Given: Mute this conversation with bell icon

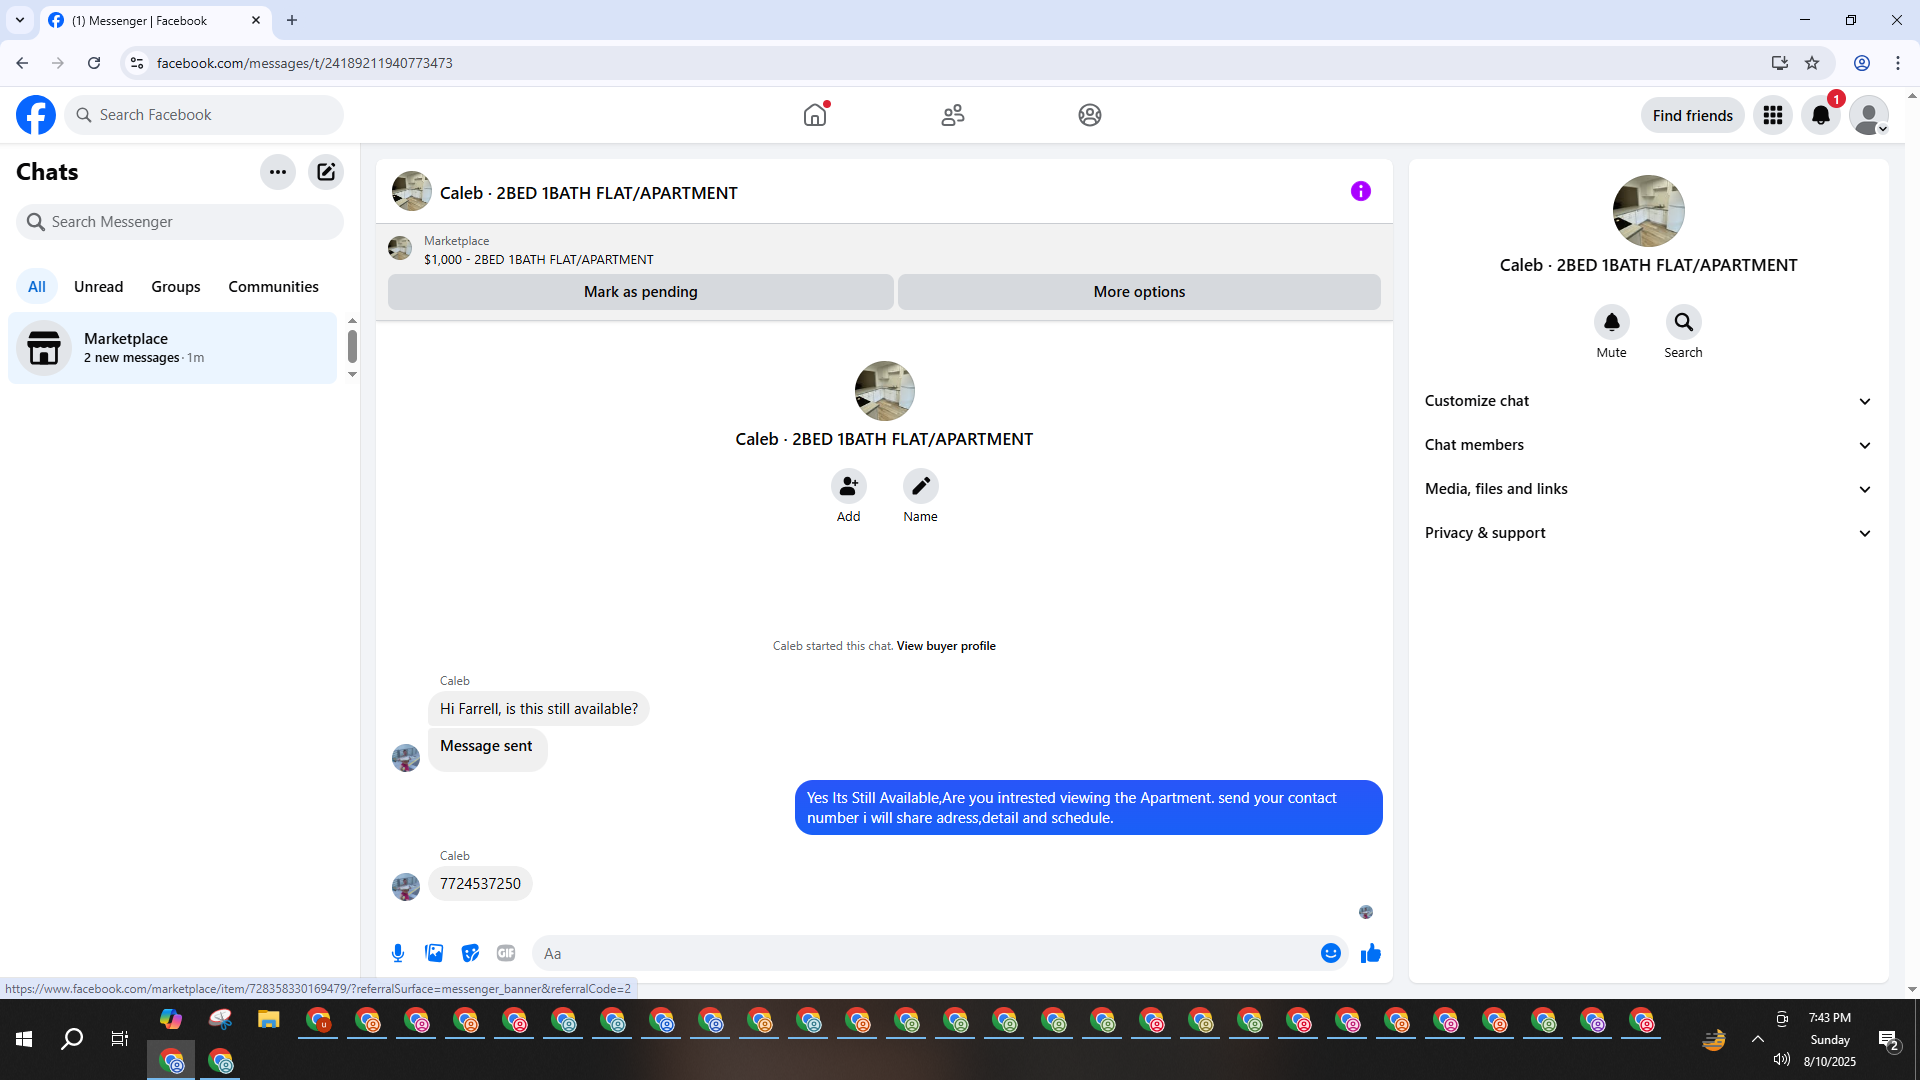Looking at the screenshot, I should pos(1611,323).
